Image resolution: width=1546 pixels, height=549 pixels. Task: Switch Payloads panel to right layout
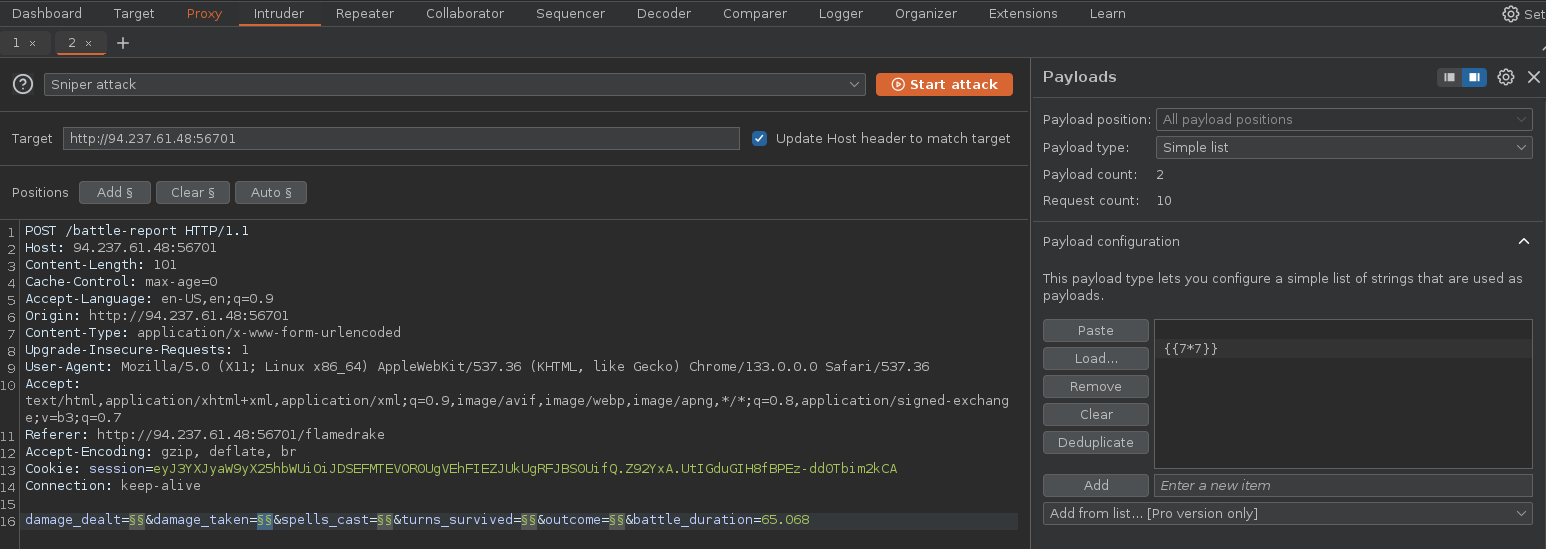click(1473, 77)
